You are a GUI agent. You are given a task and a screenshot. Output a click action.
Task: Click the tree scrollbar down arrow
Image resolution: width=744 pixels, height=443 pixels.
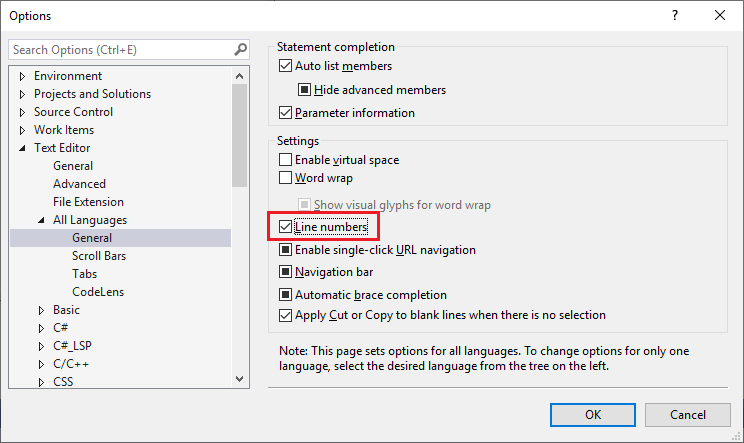pos(240,379)
